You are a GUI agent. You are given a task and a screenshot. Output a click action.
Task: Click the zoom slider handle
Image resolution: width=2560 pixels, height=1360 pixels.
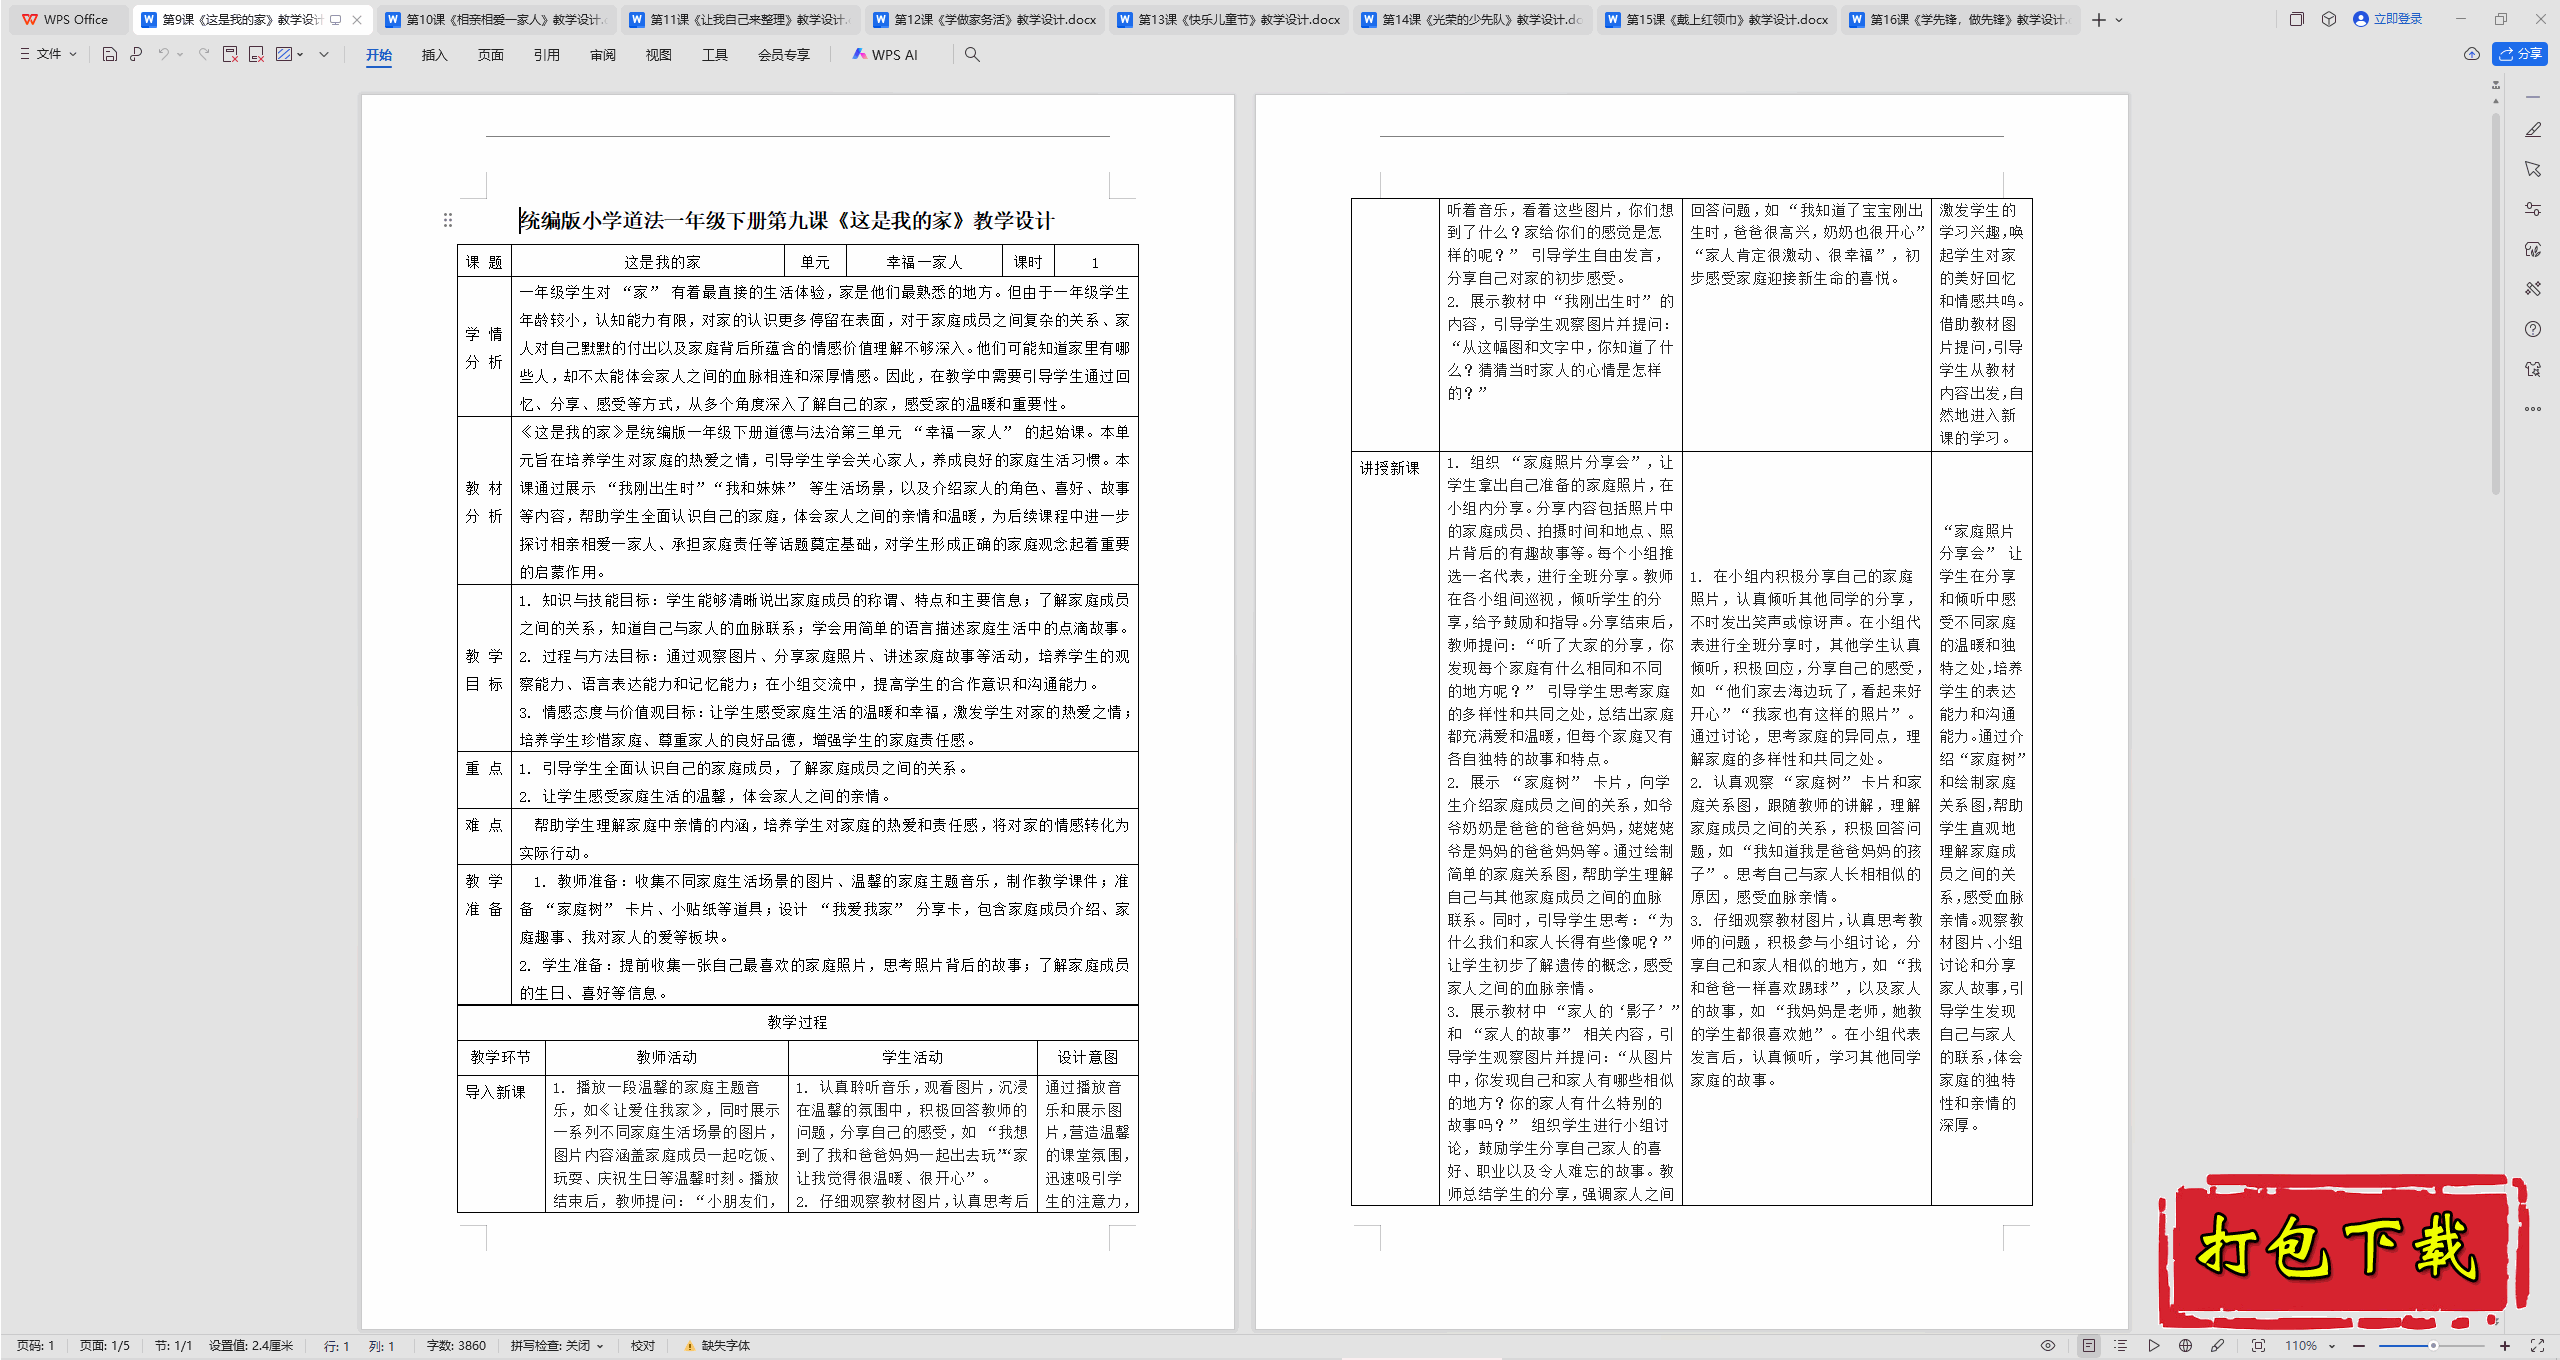2433,1346
